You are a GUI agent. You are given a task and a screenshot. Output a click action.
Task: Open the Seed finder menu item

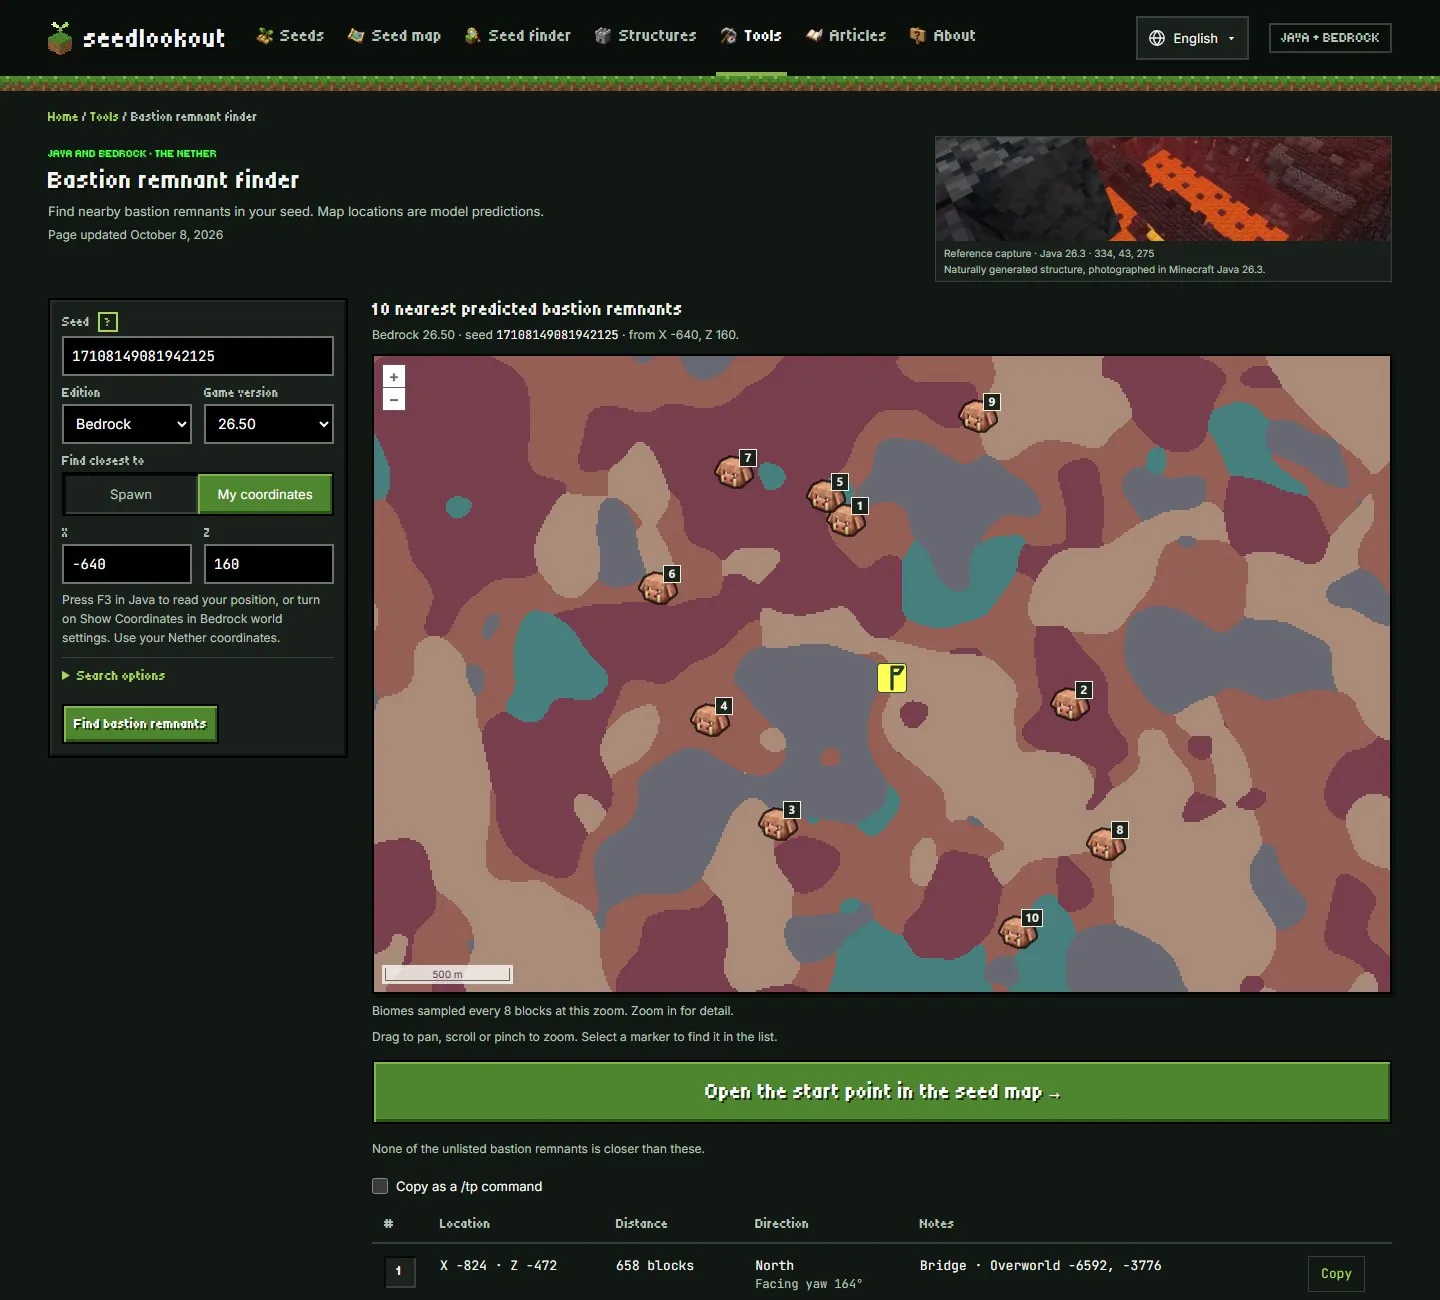[518, 36]
